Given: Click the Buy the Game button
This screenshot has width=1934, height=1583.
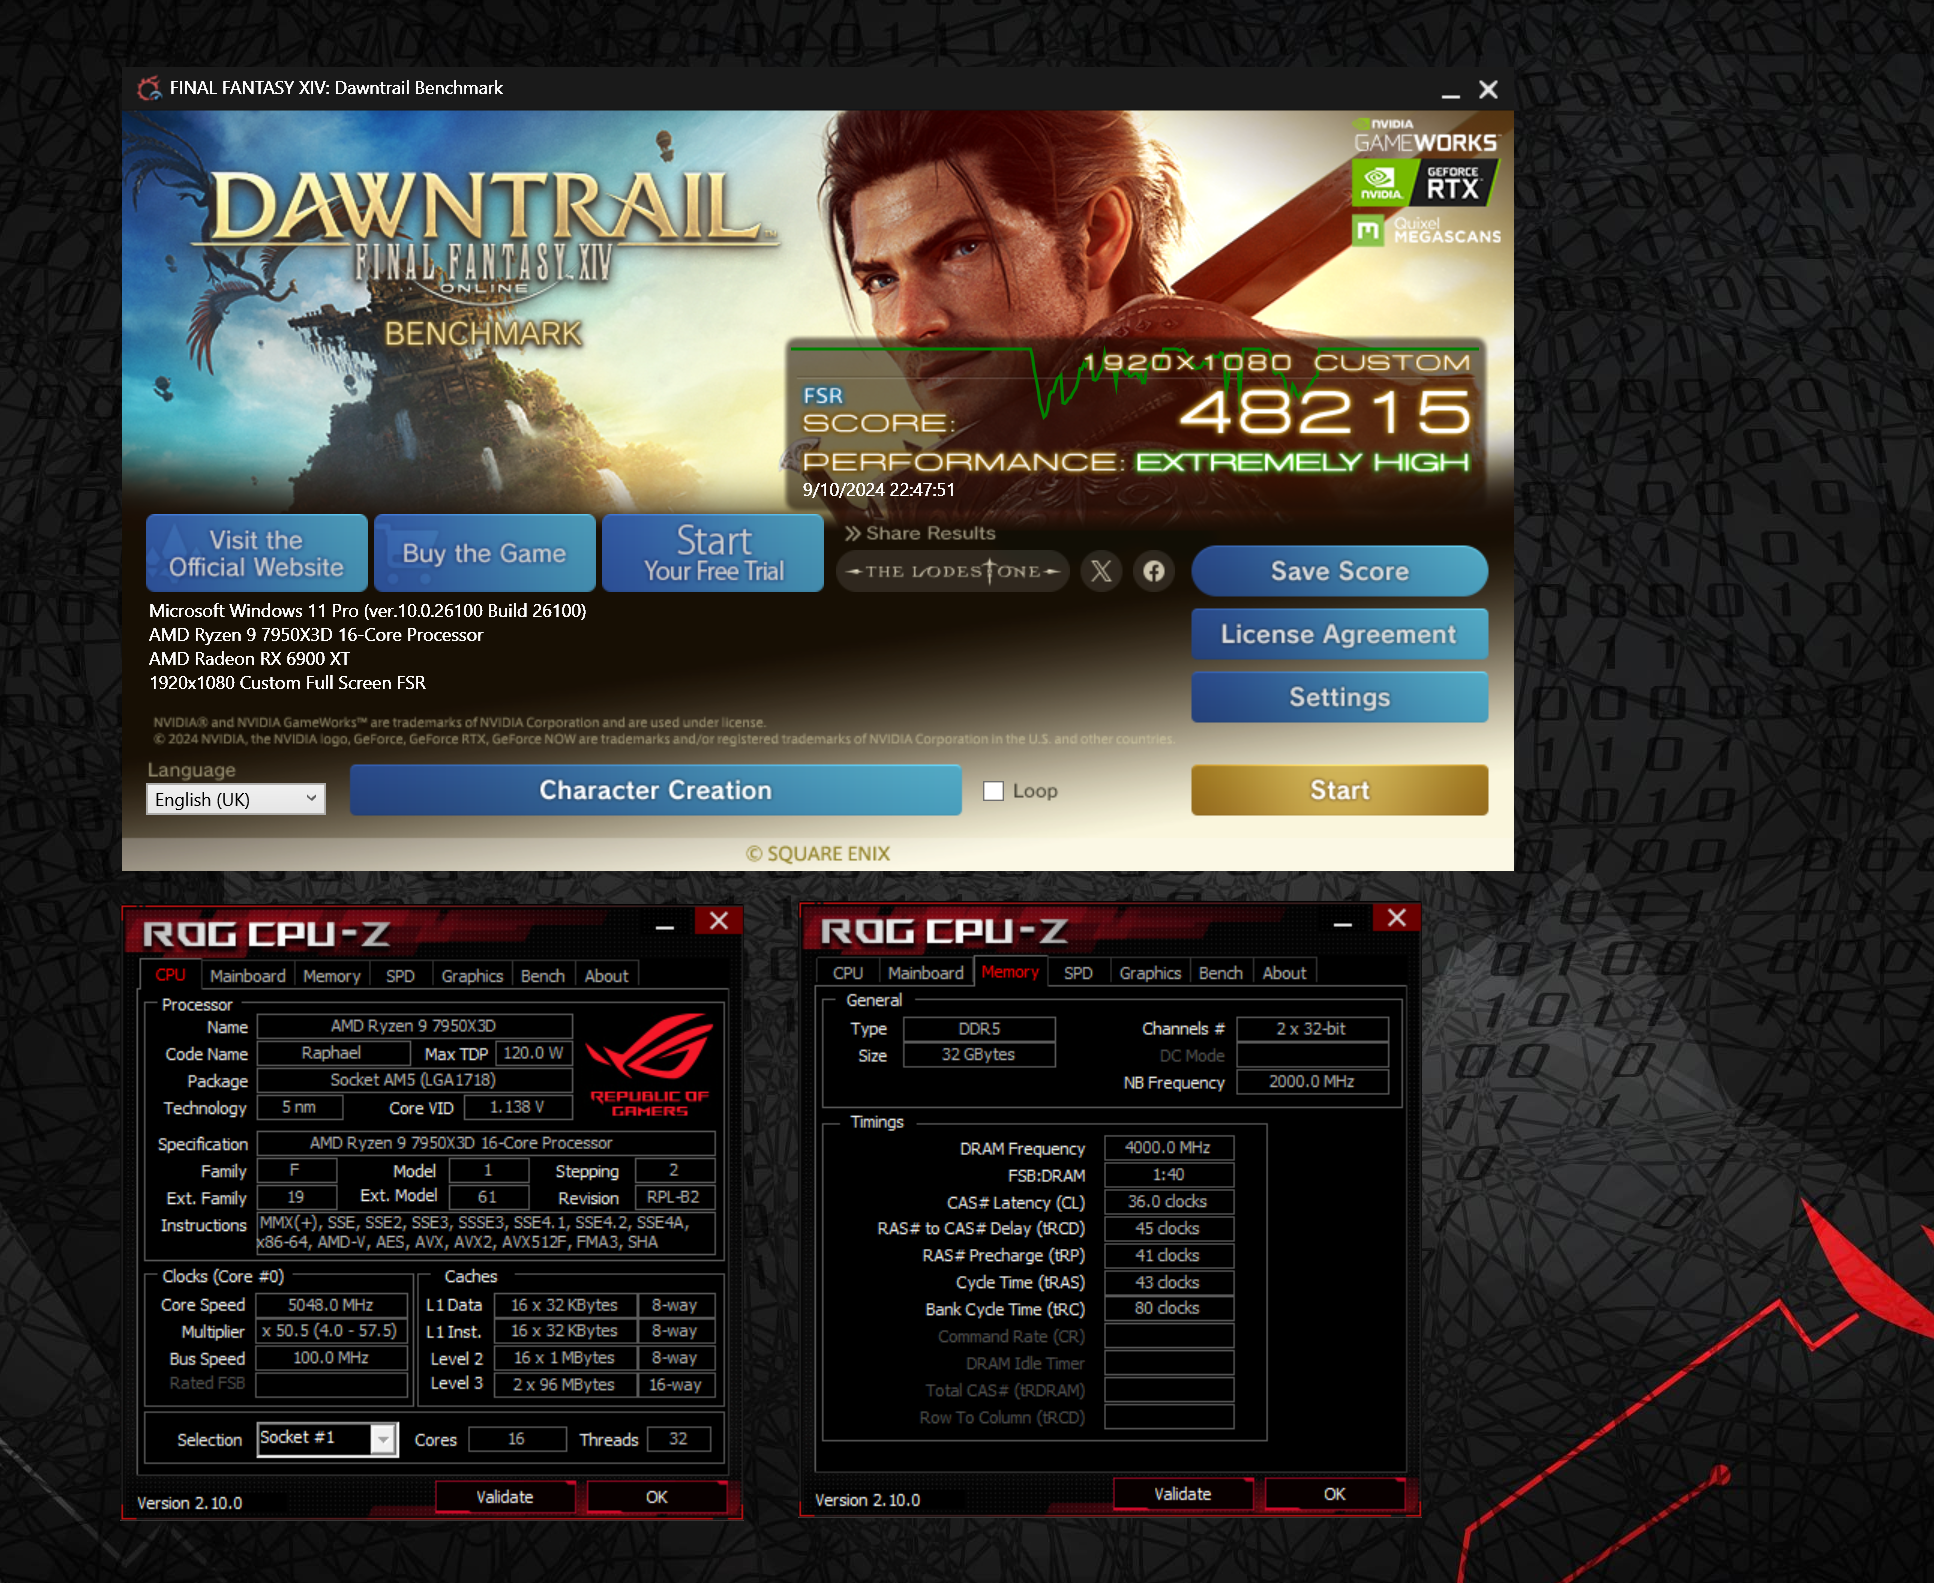Looking at the screenshot, I should [484, 553].
